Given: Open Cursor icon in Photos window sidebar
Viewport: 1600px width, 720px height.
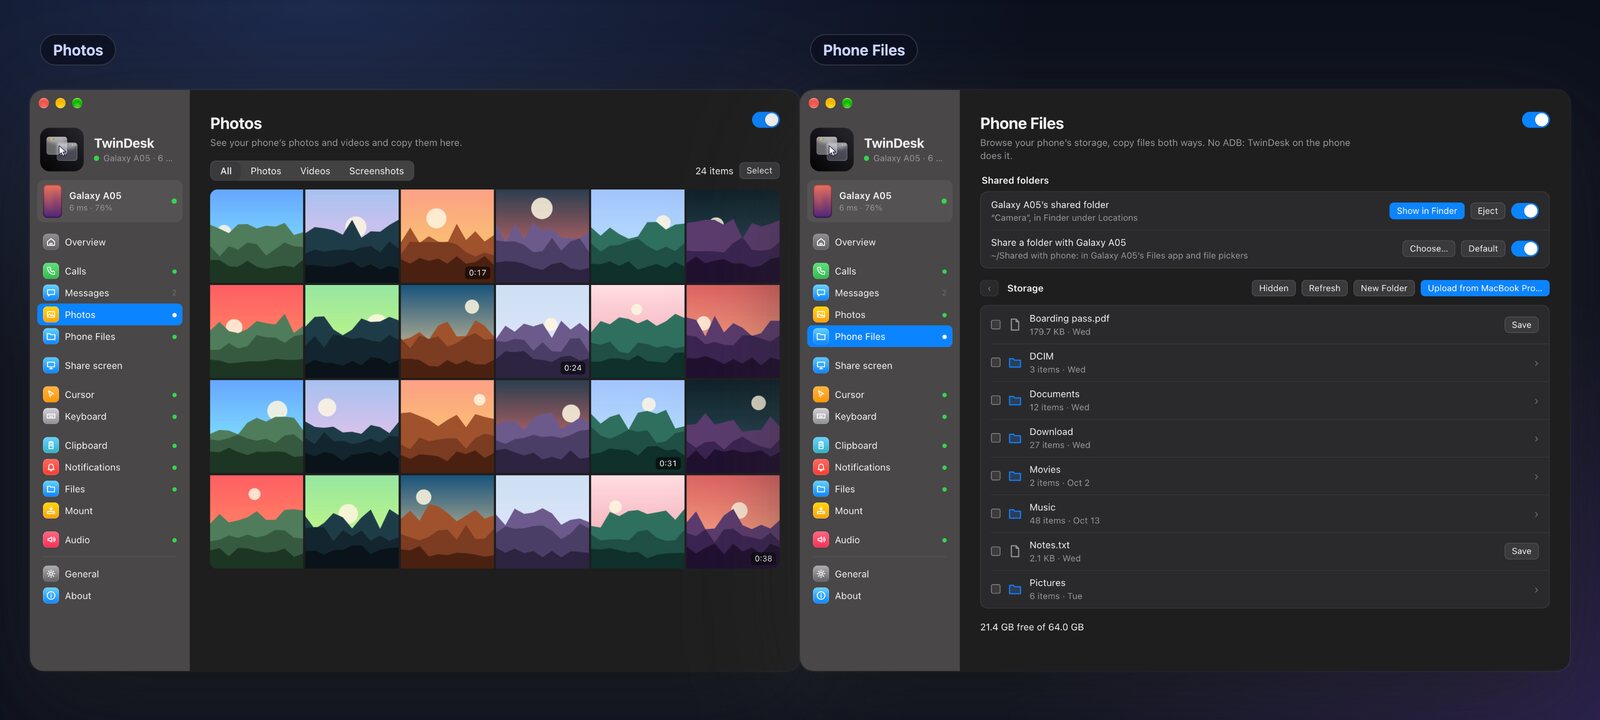Looking at the screenshot, I should point(51,395).
